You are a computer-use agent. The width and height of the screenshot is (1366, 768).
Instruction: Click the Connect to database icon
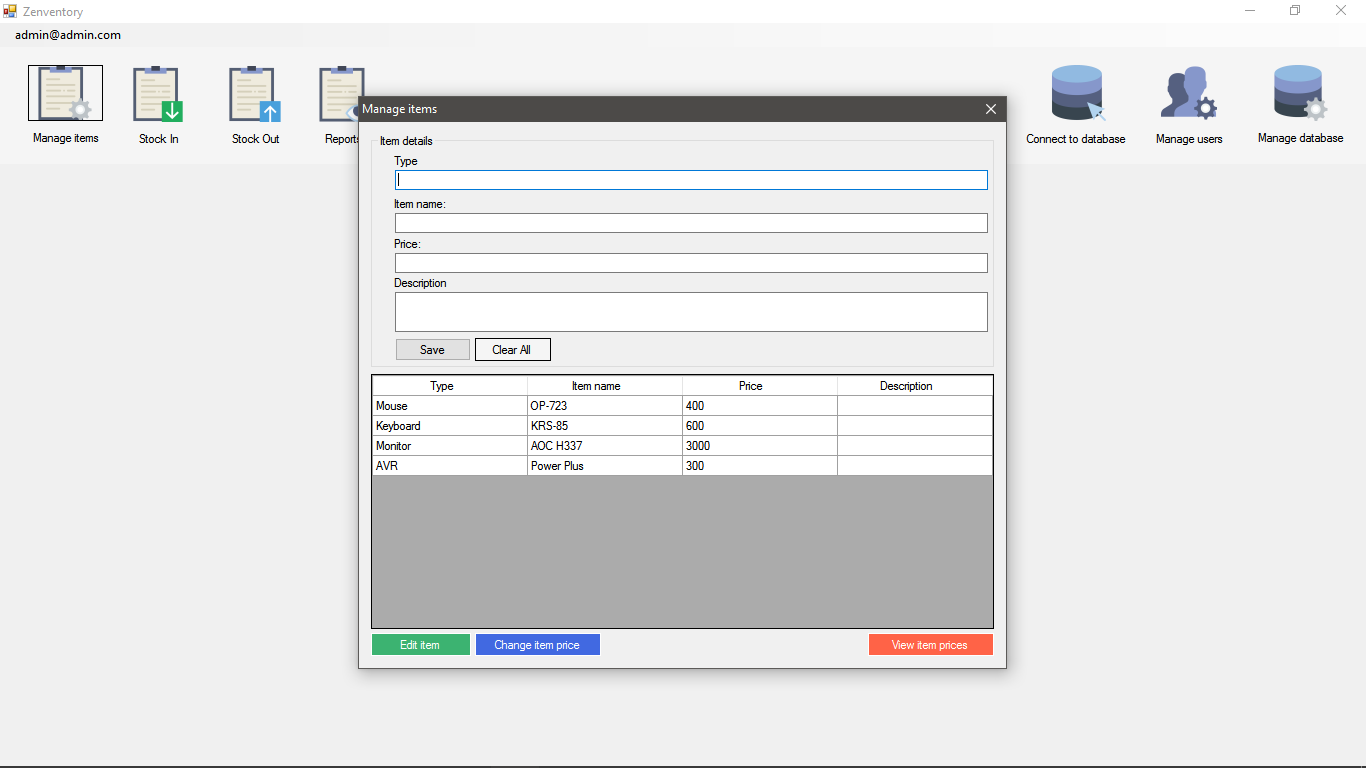coord(1076,93)
